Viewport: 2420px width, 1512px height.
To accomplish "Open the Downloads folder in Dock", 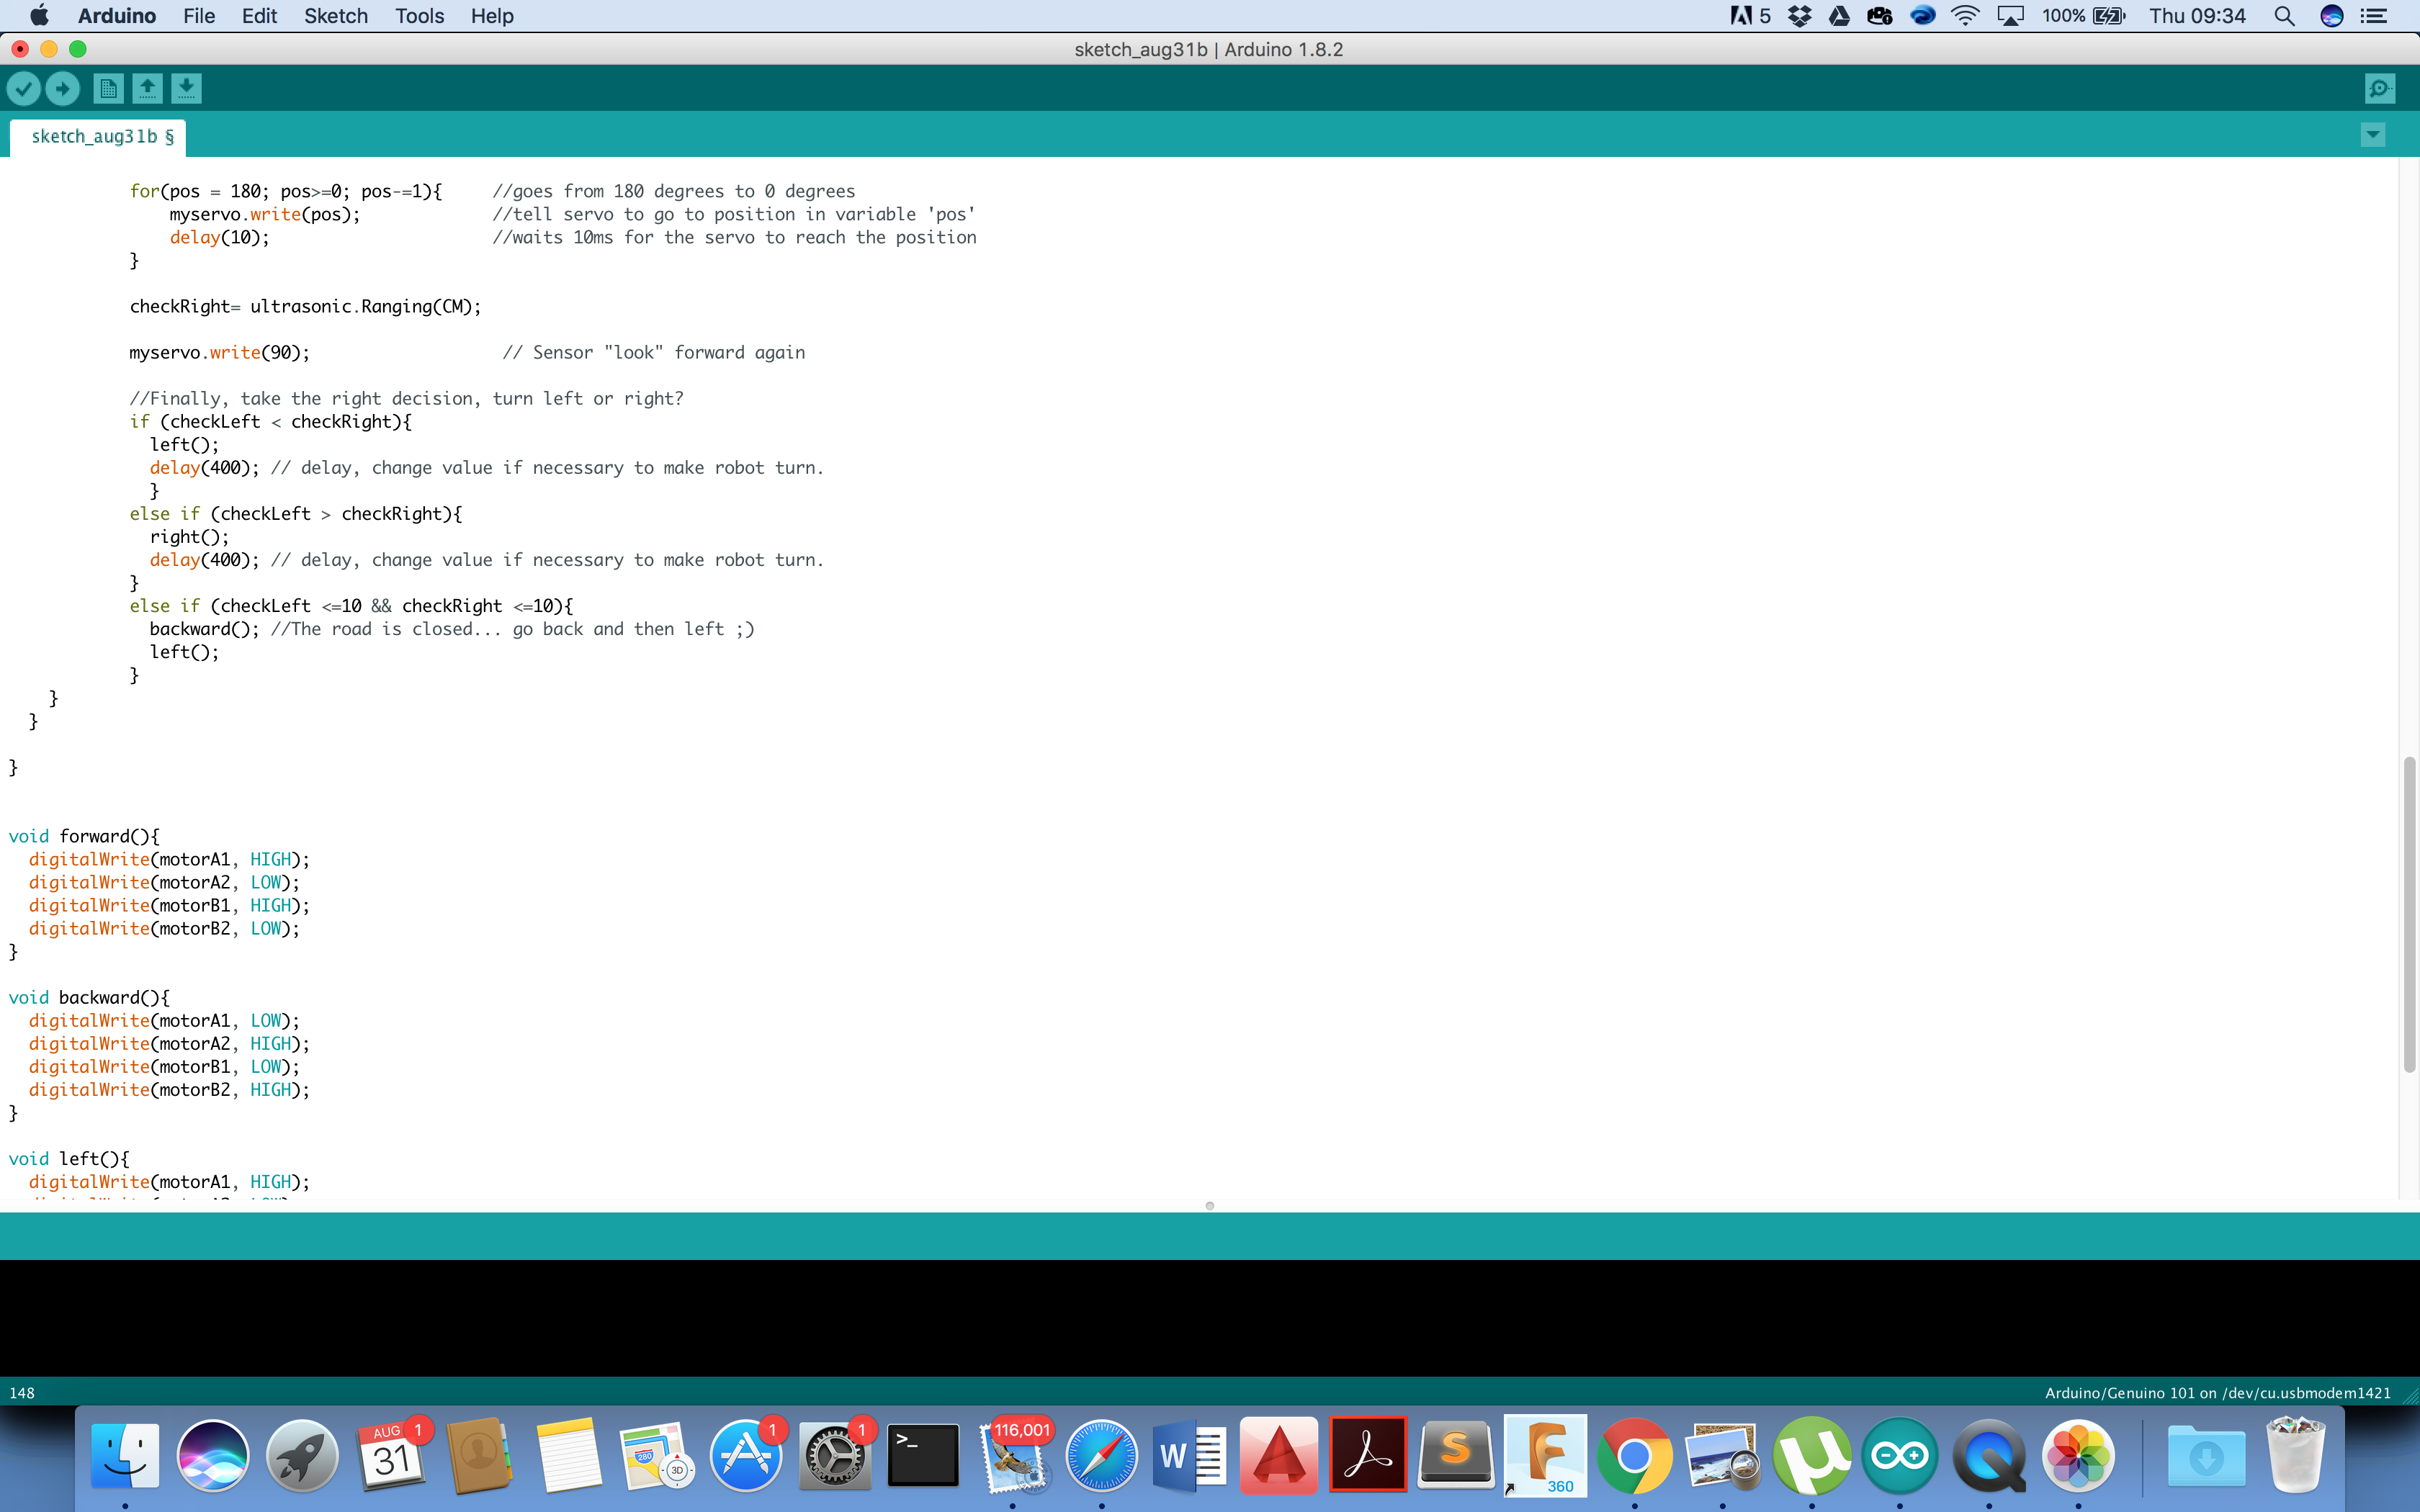I will 2207,1455.
